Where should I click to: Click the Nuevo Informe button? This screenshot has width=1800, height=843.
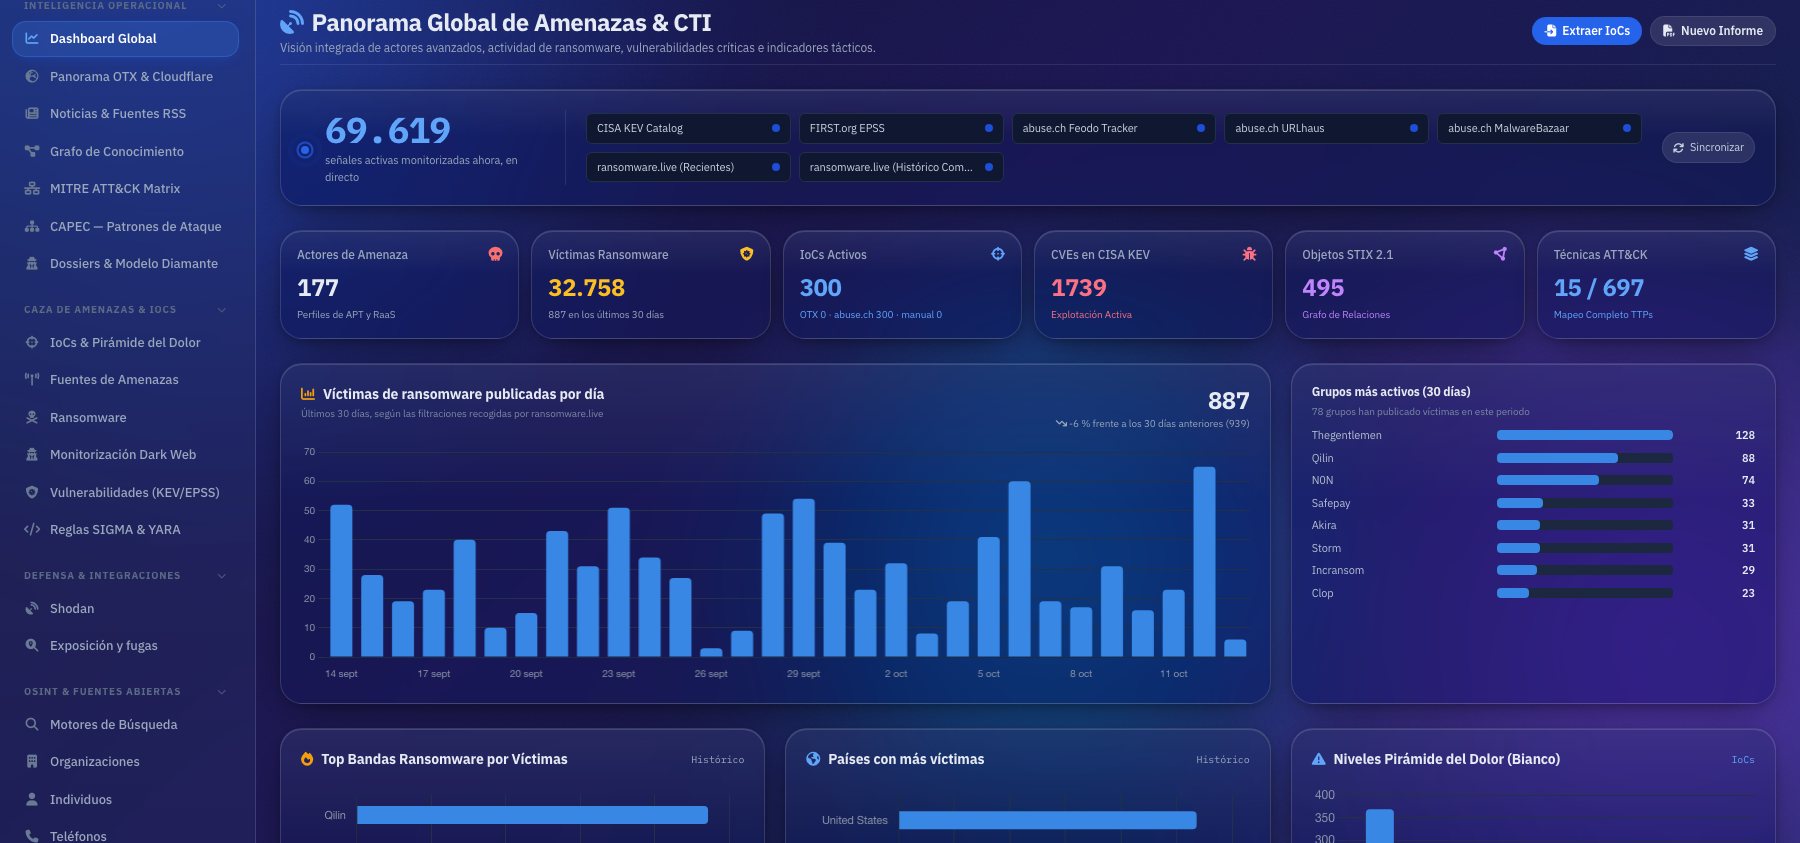pyautogui.click(x=1712, y=31)
